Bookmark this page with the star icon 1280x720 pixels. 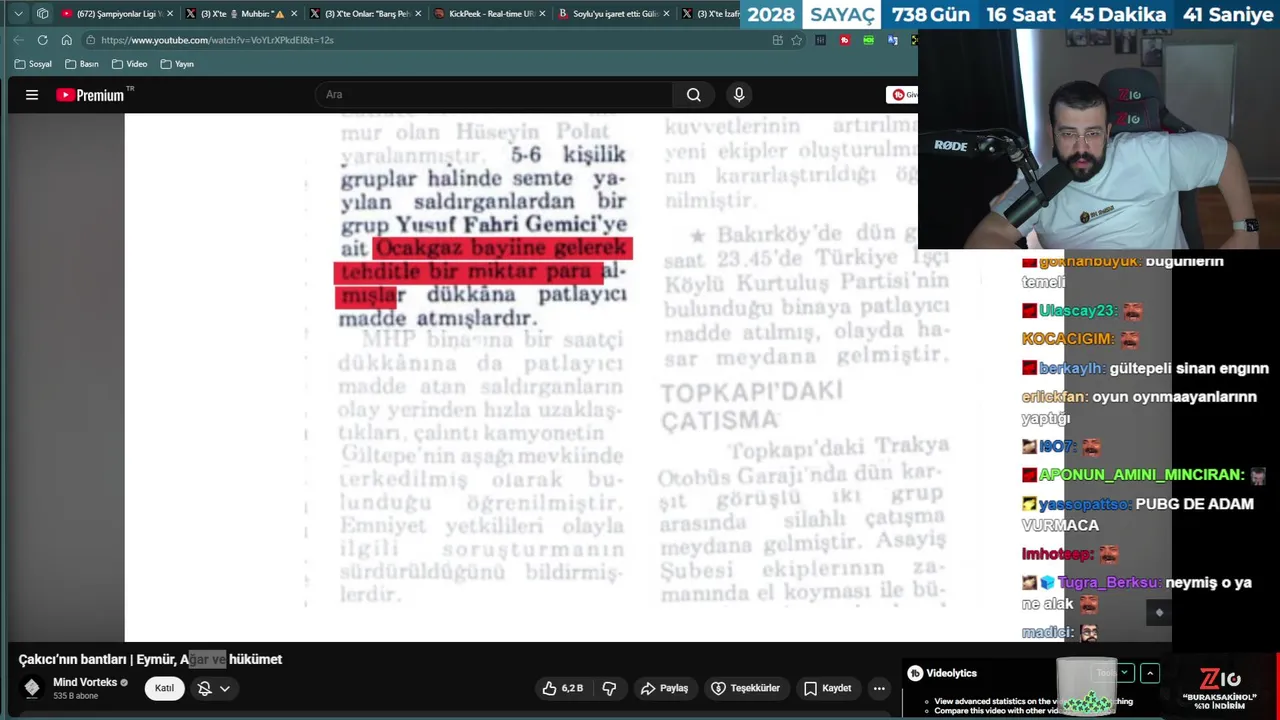click(796, 40)
